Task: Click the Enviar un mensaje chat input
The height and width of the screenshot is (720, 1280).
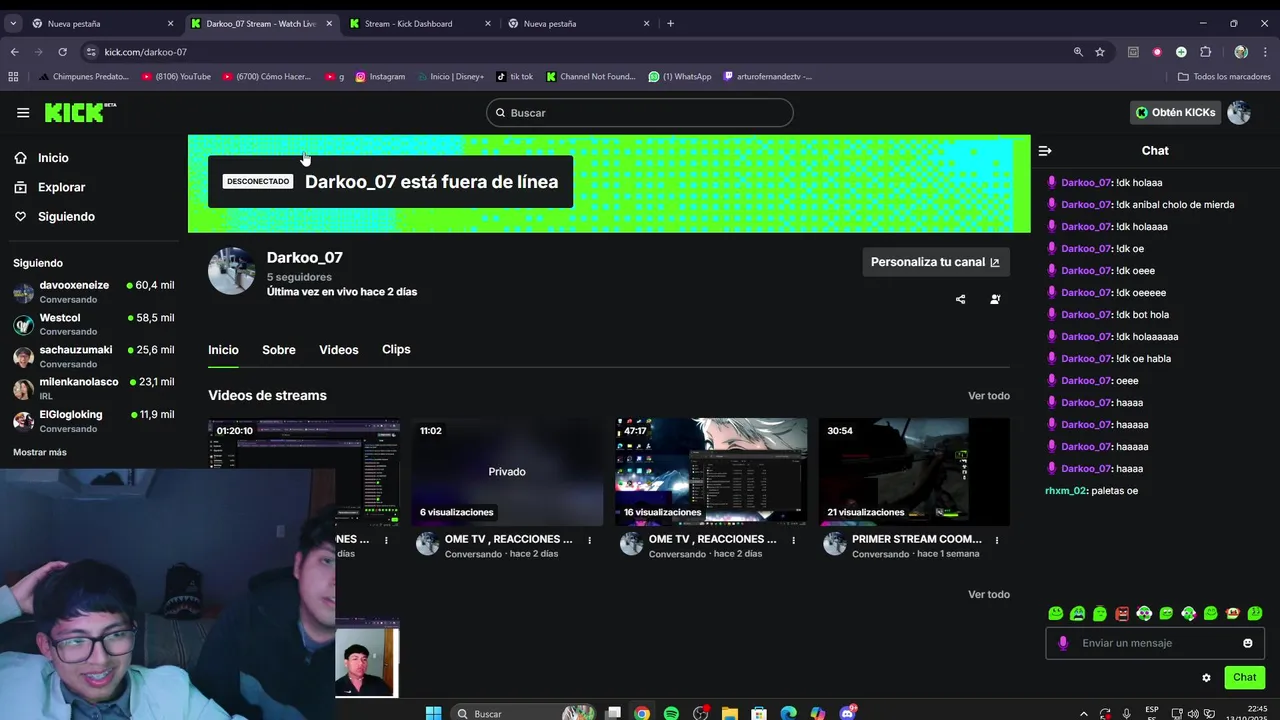Action: (x=1155, y=643)
